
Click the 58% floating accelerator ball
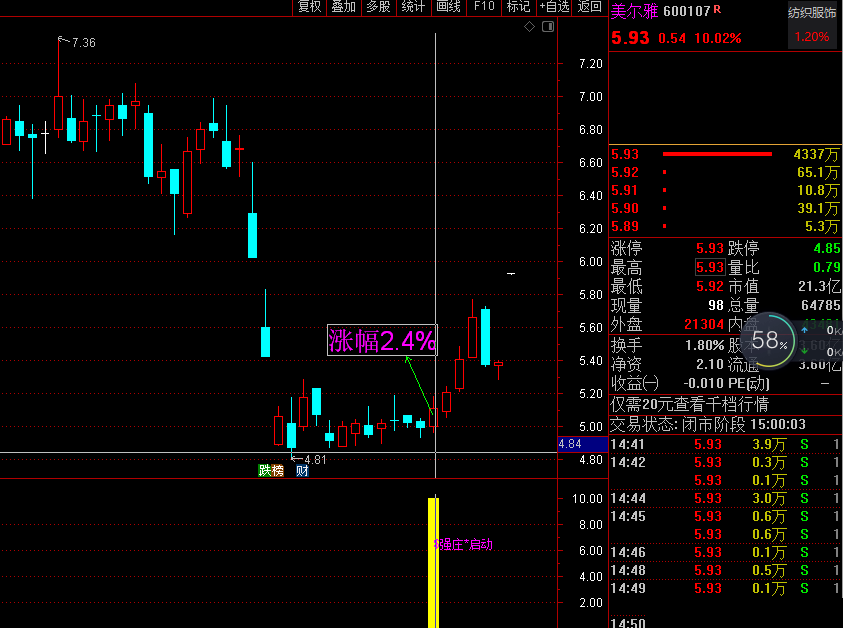pos(770,340)
